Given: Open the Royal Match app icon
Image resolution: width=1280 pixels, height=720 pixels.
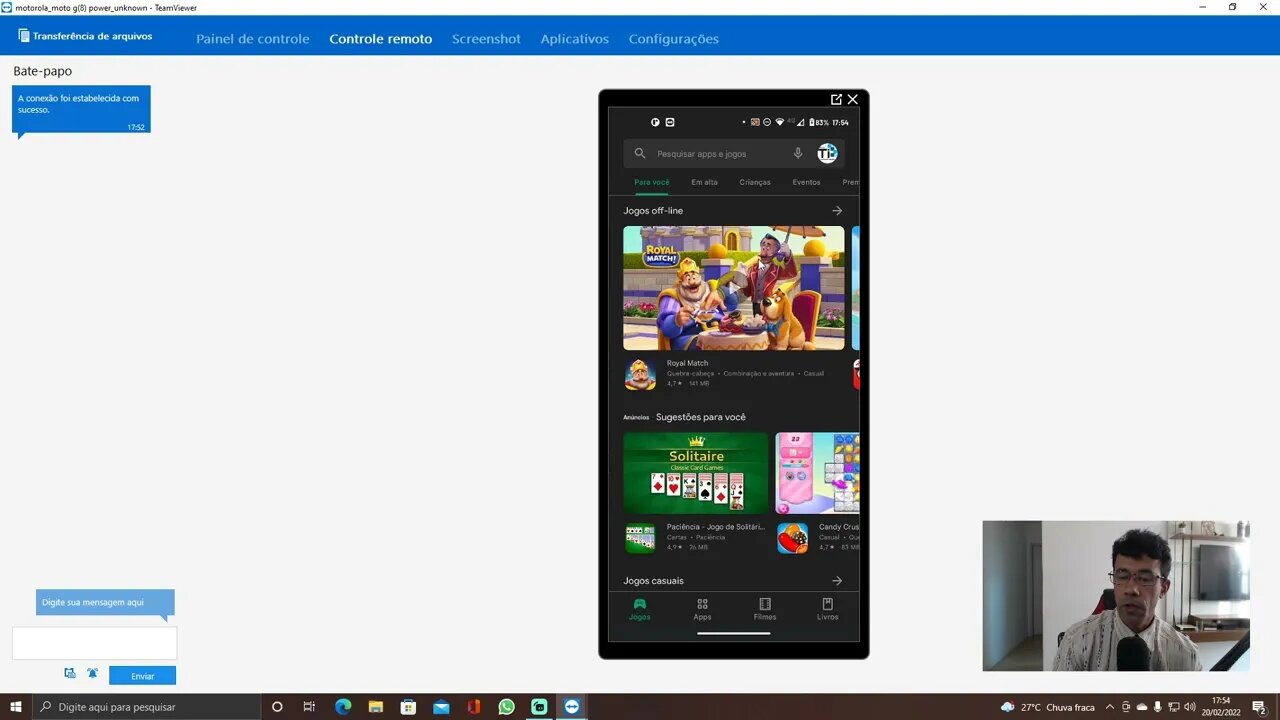Looking at the screenshot, I should click(x=640, y=374).
